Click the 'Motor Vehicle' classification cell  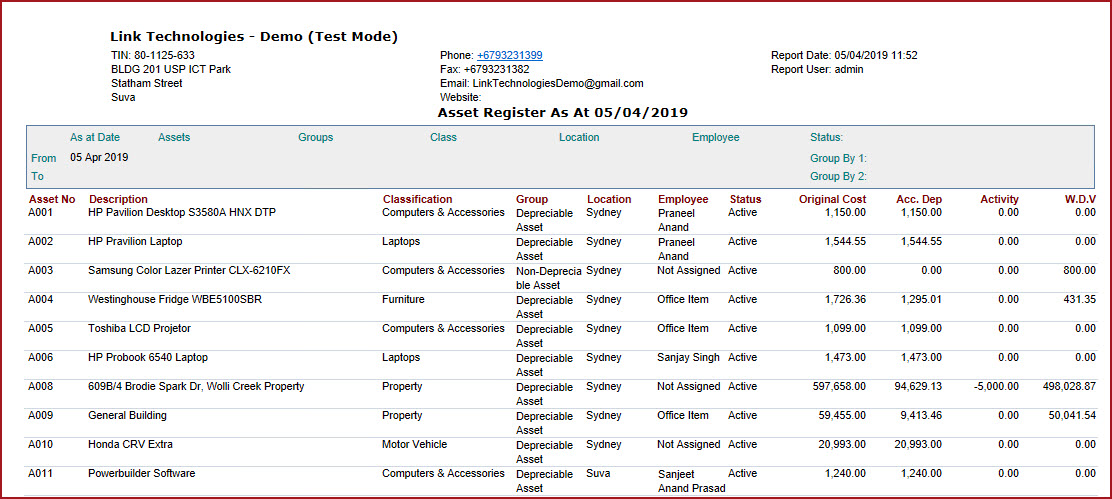coord(415,444)
